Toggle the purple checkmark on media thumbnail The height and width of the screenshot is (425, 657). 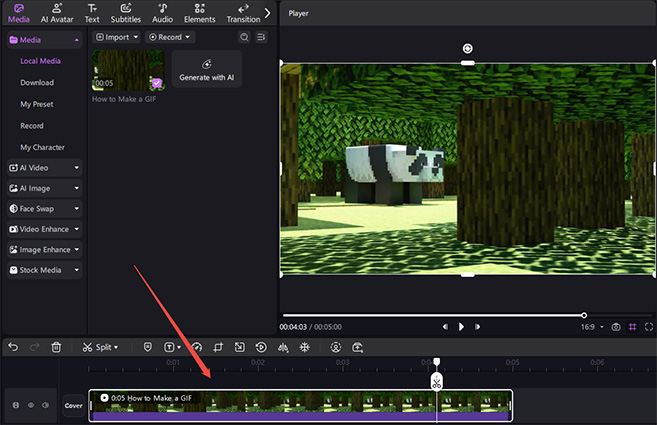point(157,83)
